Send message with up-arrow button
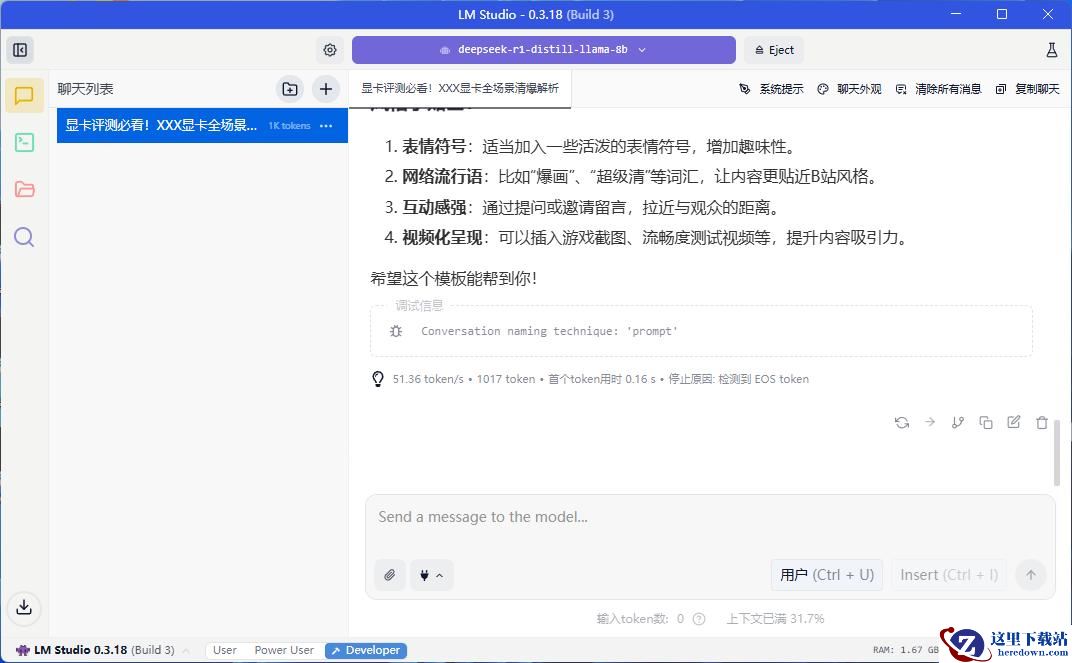This screenshot has width=1072, height=663. pos(1030,575)
